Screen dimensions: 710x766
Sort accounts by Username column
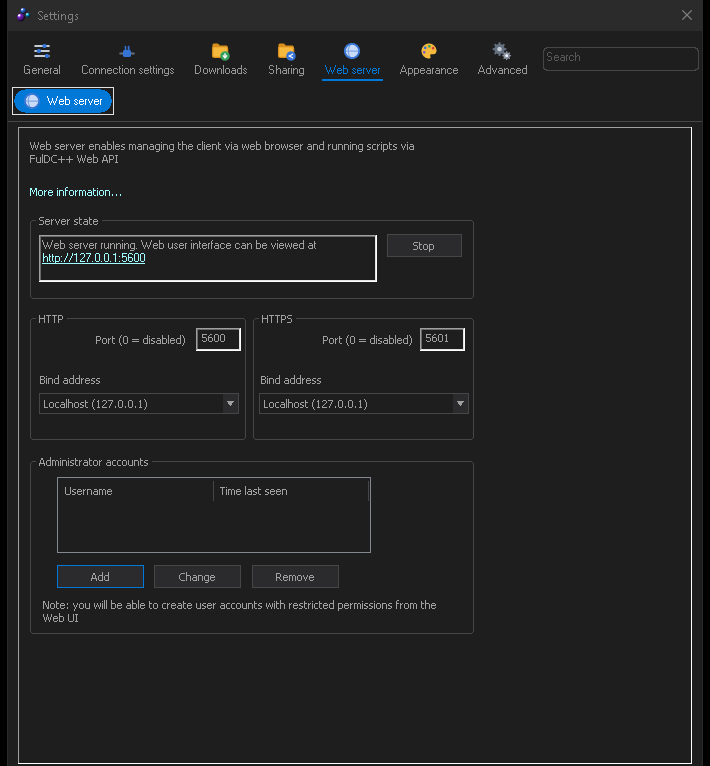(135, 491)
